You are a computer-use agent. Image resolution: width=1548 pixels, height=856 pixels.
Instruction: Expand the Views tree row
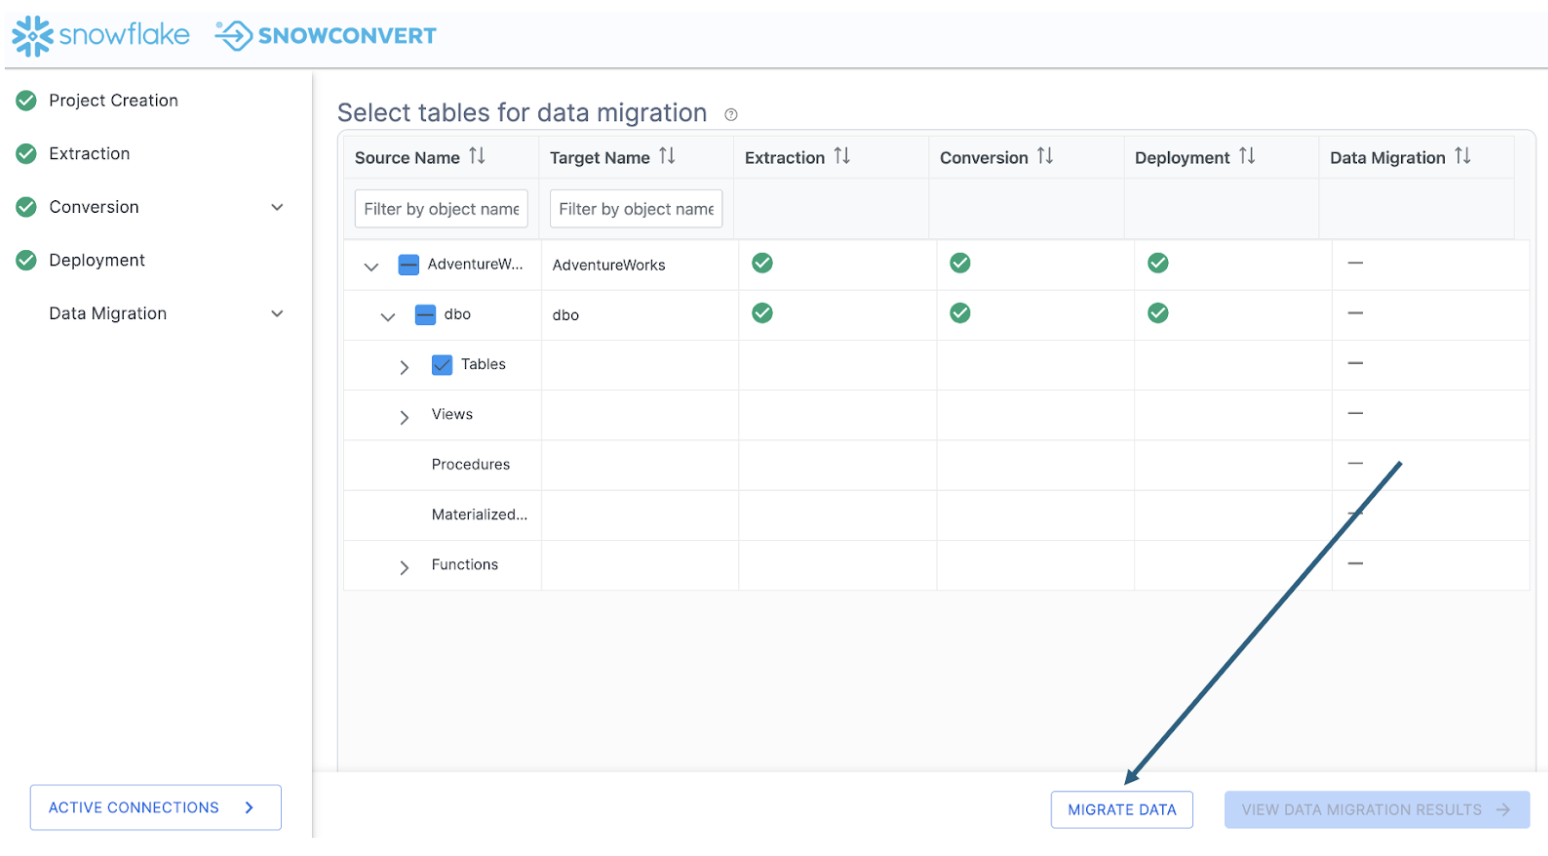pos(404,416)
